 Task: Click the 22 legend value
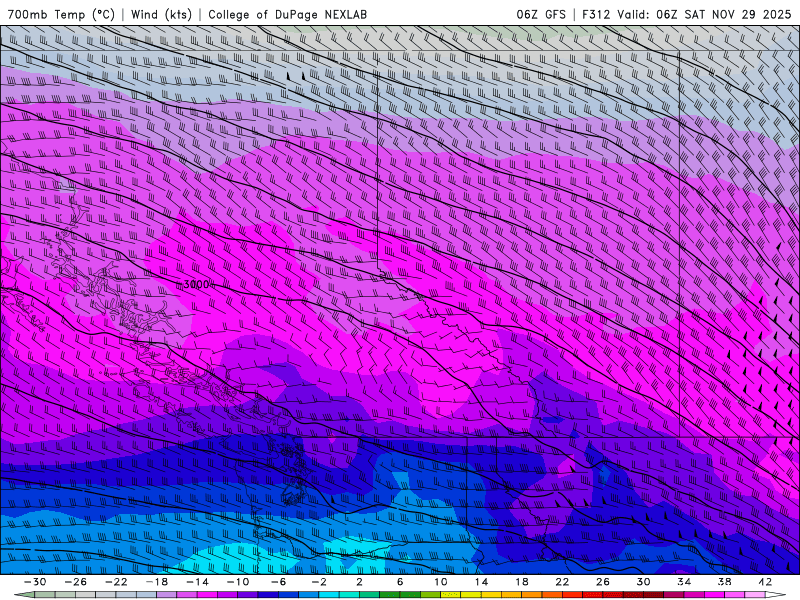point(562,582)
